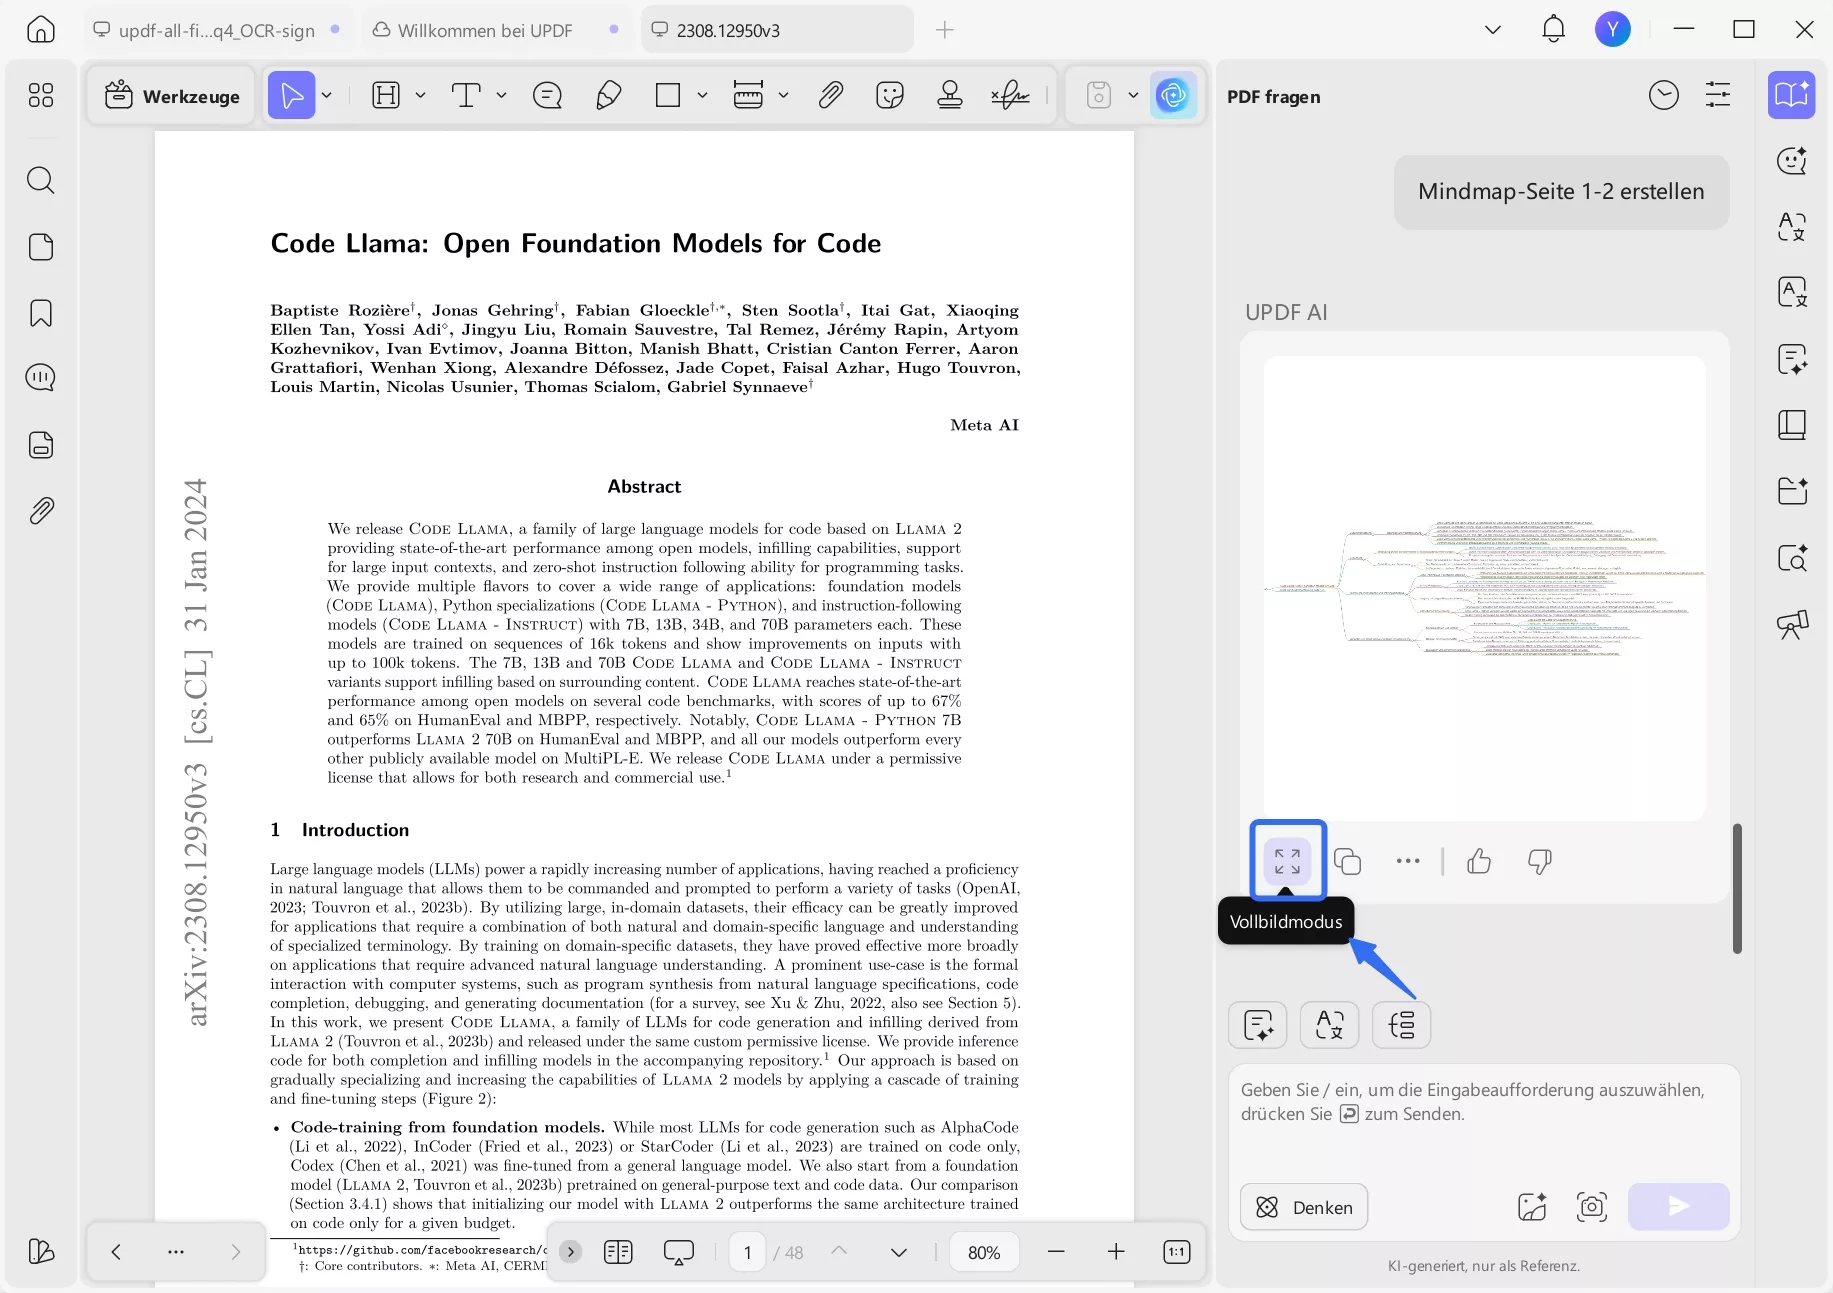Open the thumbnail grid view in left sidebar
Screen dimensions: 1833x1293
(41, 95)
